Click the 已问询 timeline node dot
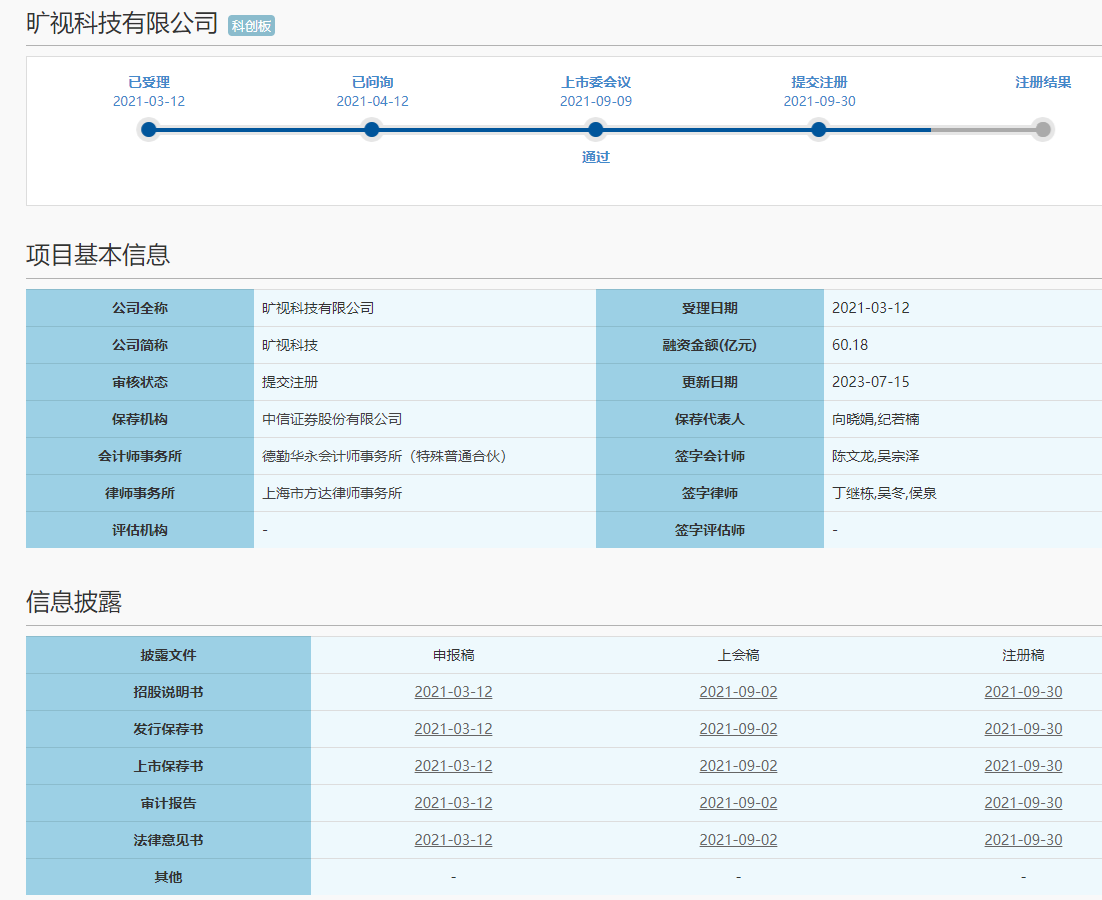1102x900 pixels. point(372,129)
